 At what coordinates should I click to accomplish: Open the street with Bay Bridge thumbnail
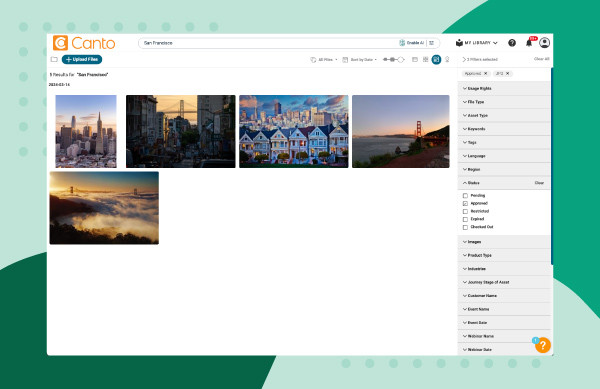pos(181,131)
